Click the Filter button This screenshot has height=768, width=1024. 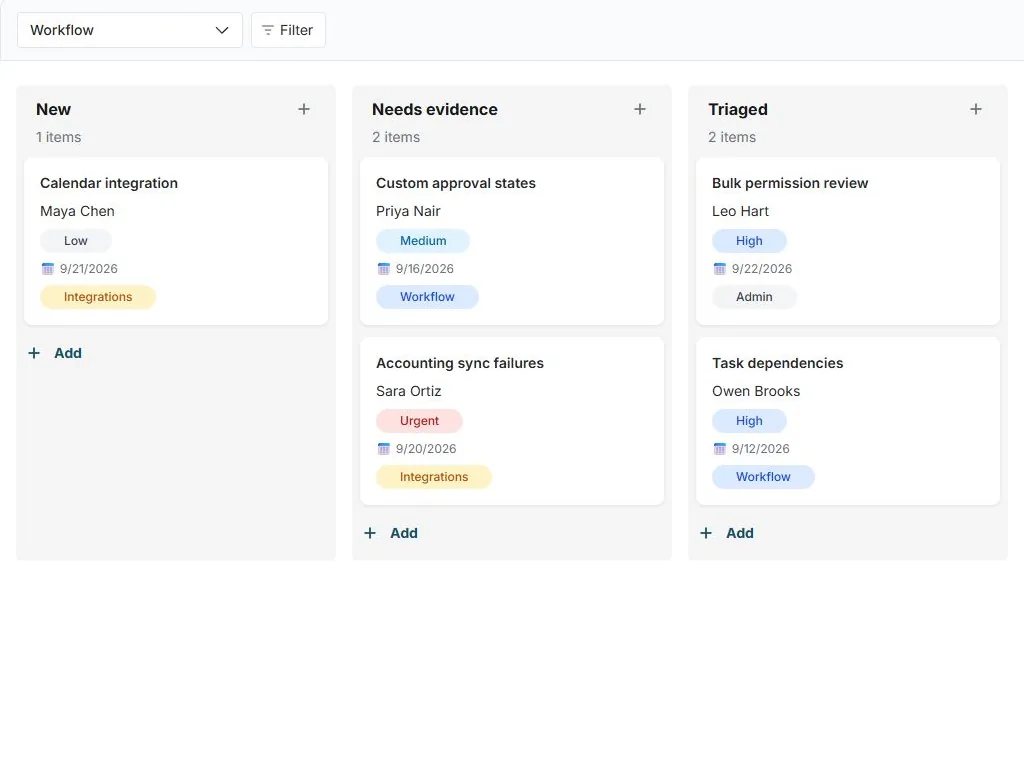288,30
